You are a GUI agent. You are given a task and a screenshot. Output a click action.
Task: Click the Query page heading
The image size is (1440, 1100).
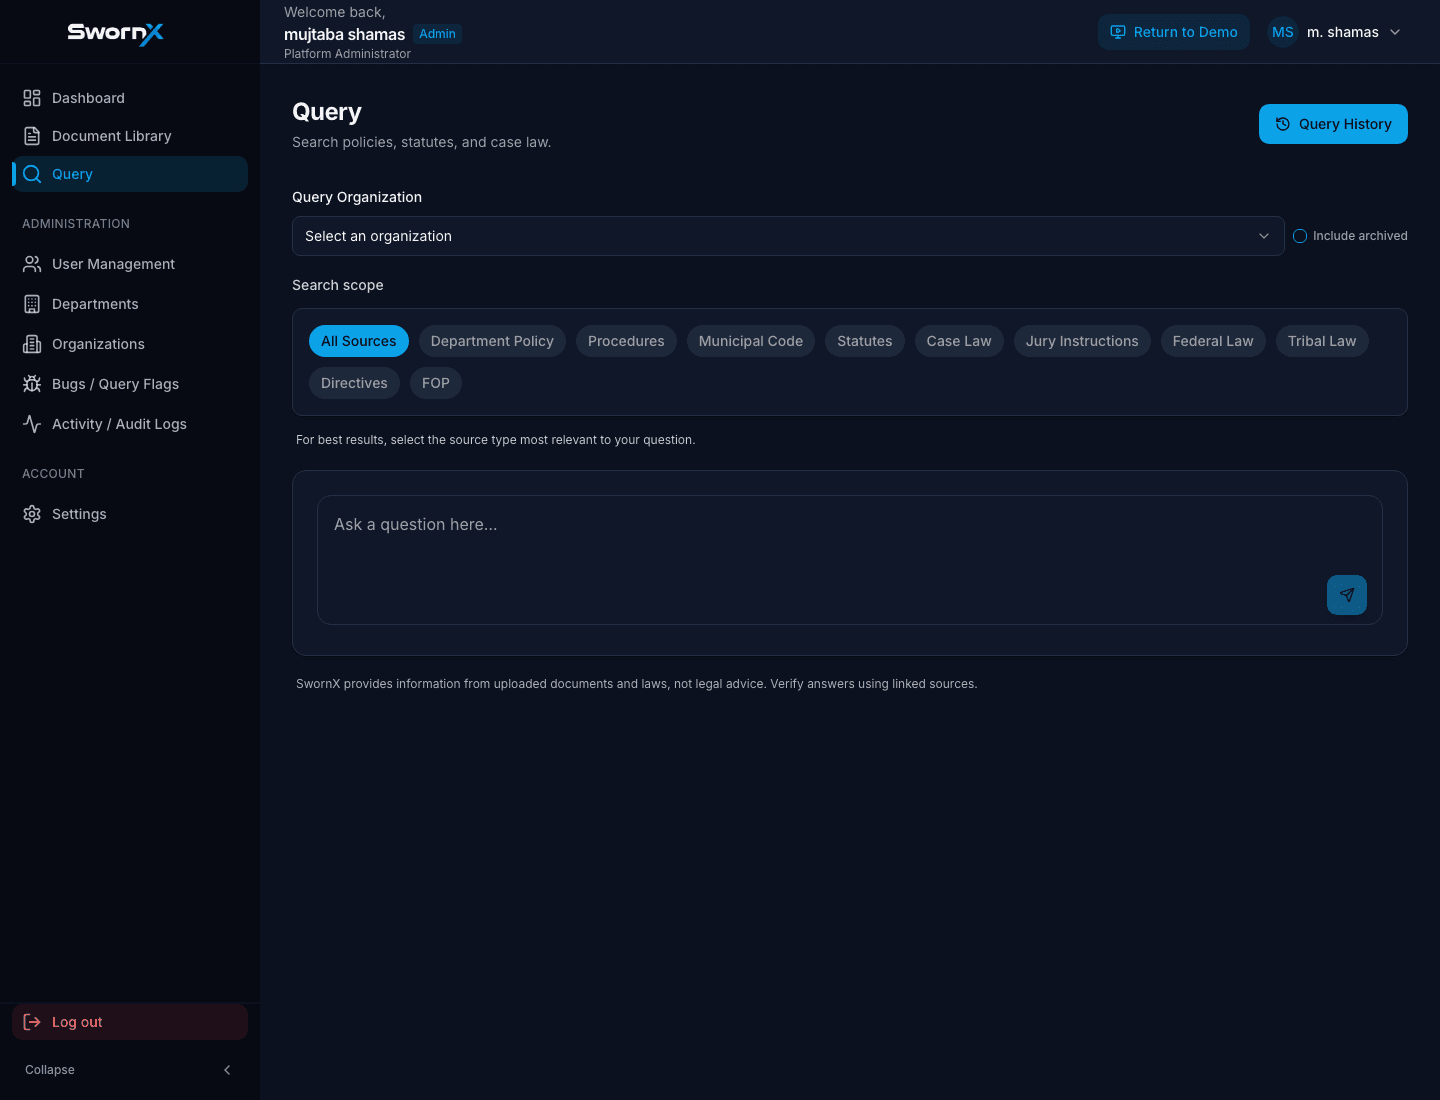click(327, 112)
